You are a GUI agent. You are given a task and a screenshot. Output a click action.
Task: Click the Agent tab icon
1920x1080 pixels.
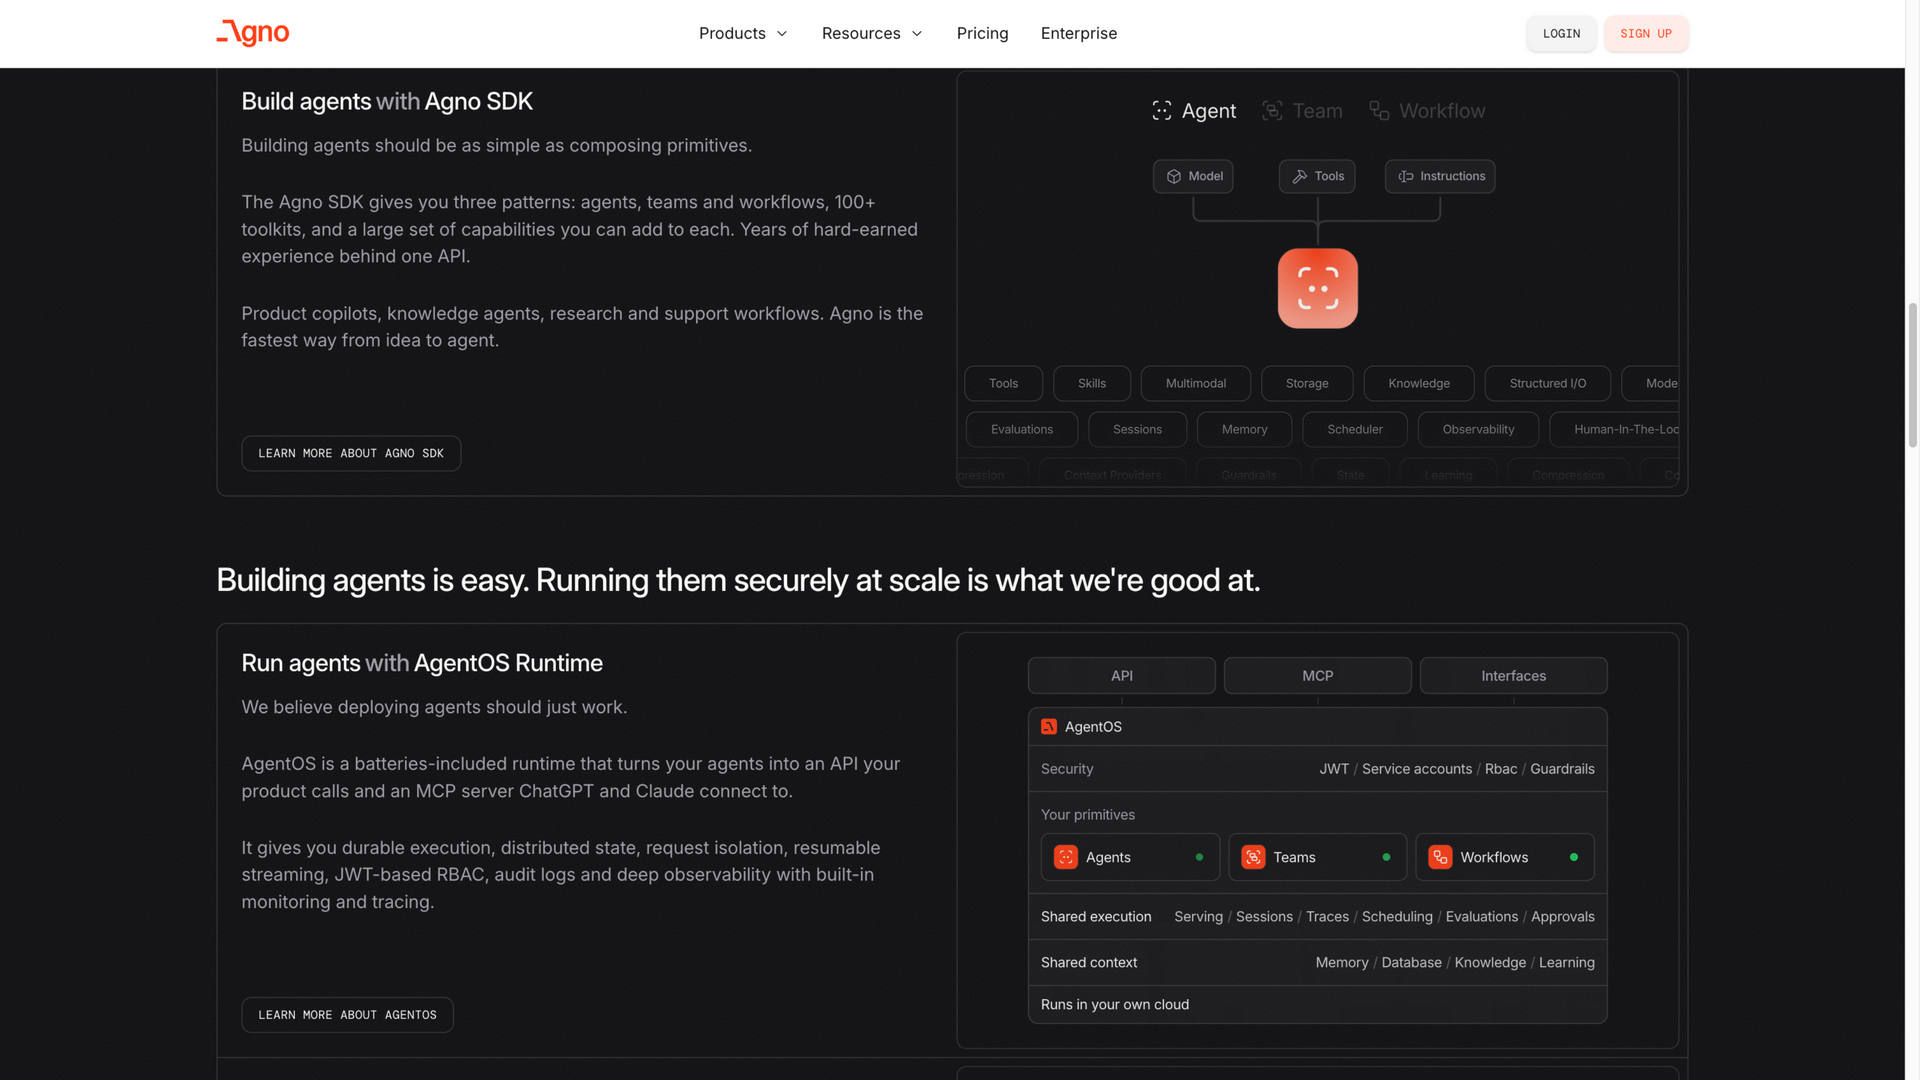(x=1161, y=111)
